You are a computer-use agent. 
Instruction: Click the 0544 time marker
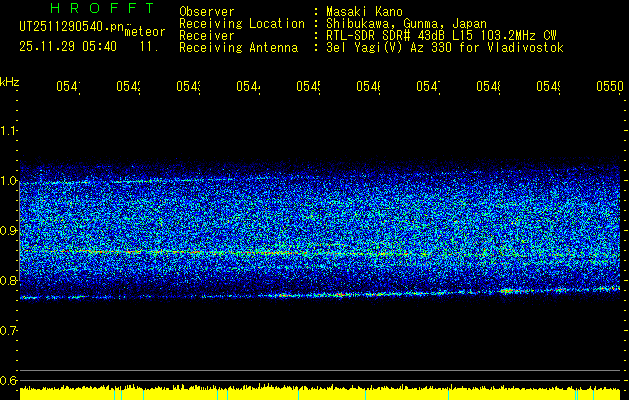tap(248, 86)
